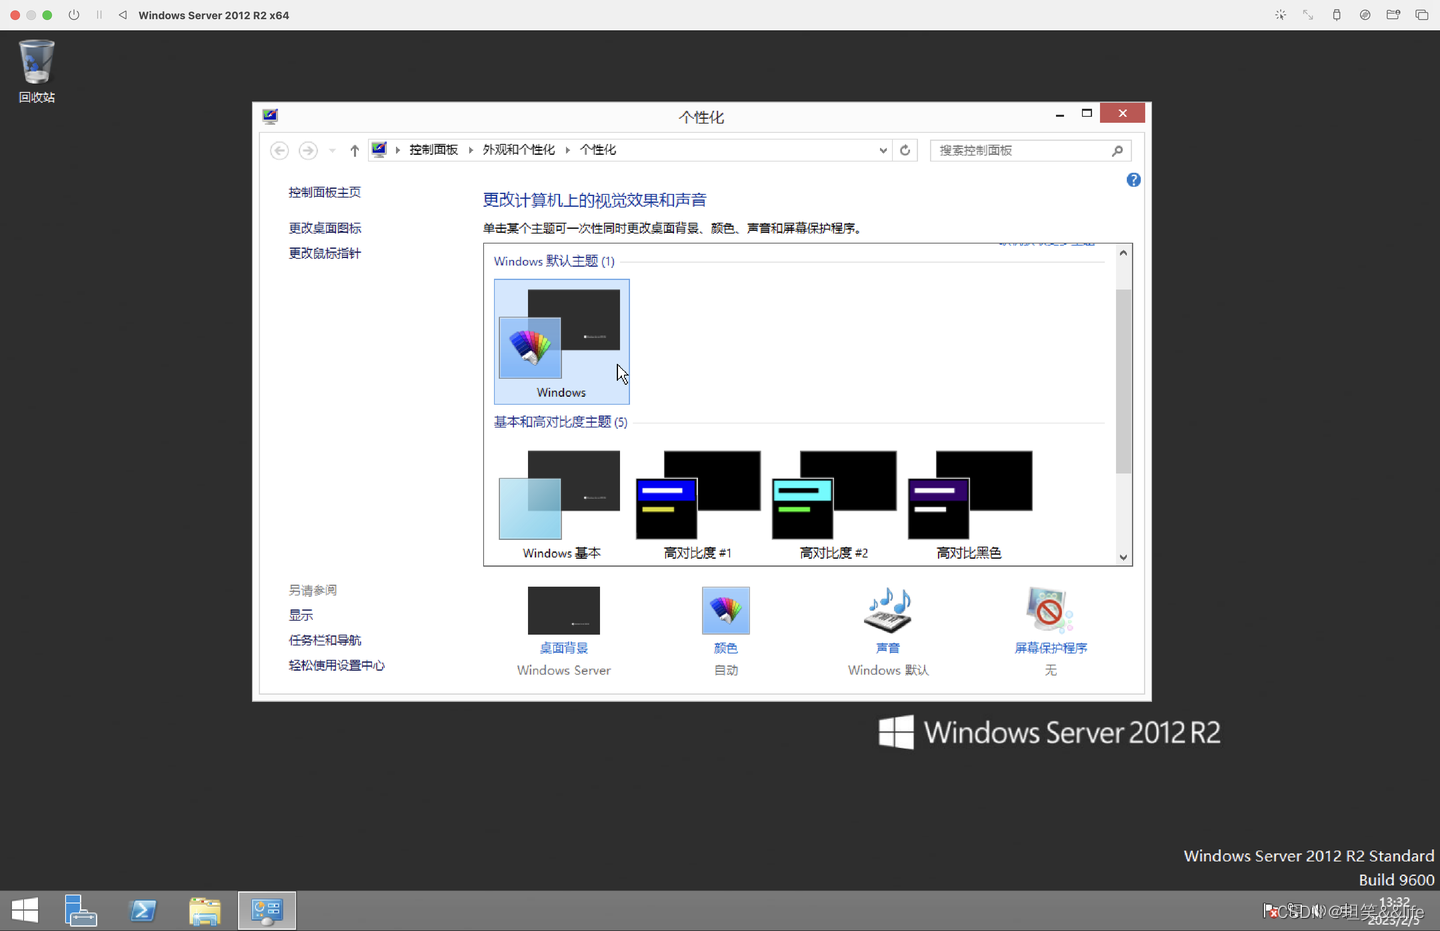Go back with the navigation arrow
The image size is (1440, 931).
(x=280, y=150)
